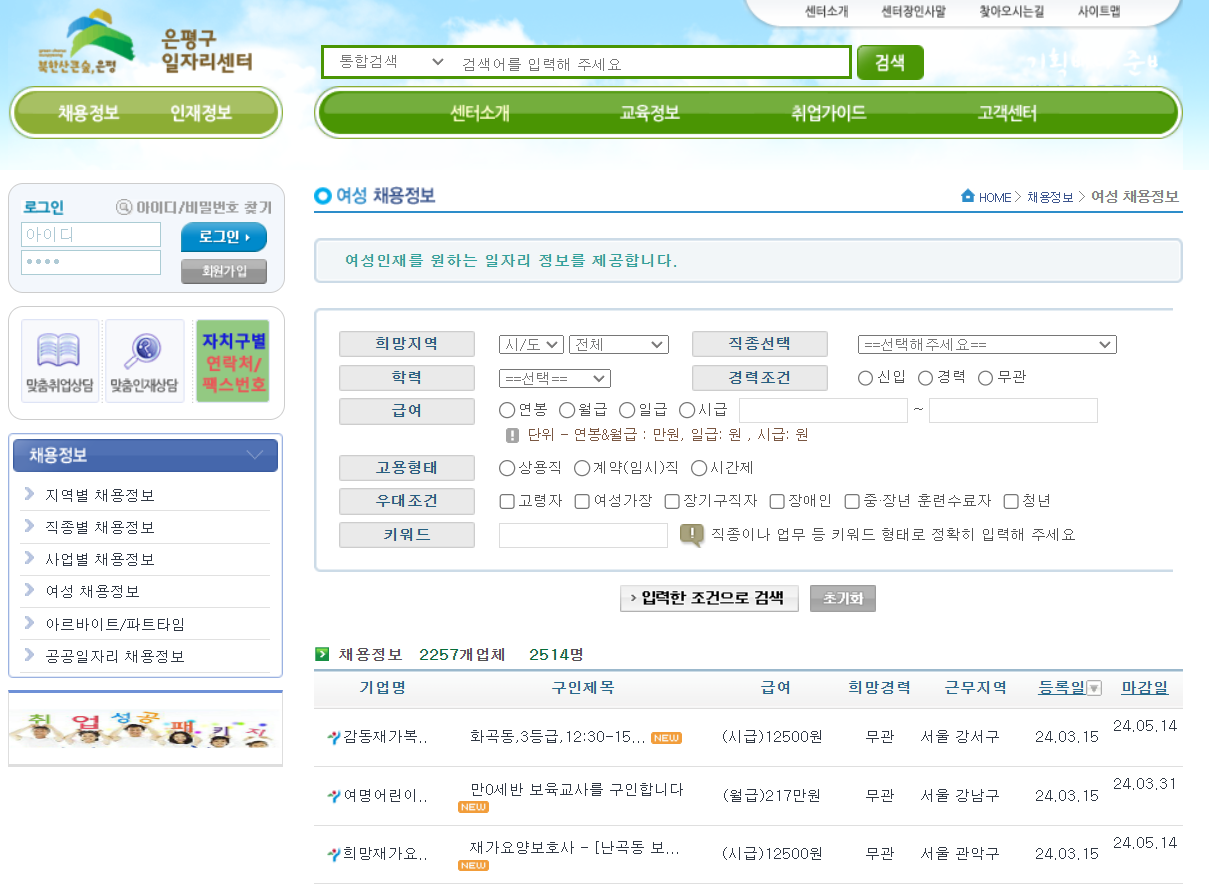Click the company icon beside 희망재가요..

click(334, 855)
